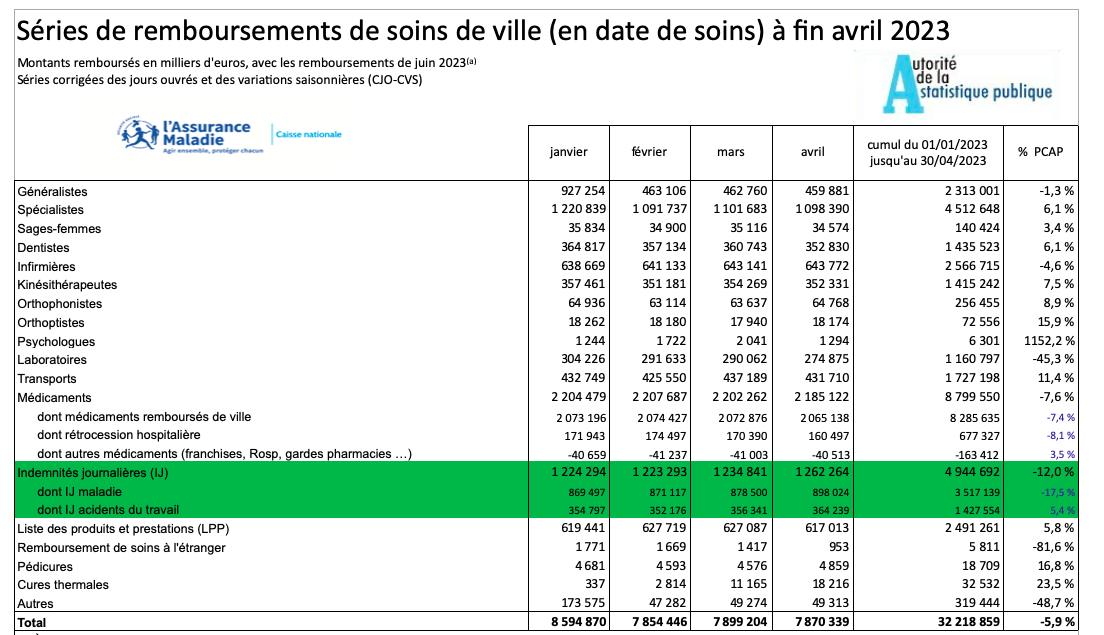Click autres médicaments cumul value -163 412
The width and height of the screenshot is (1104, 635).
pyautogui.click(x=976, y=455)
